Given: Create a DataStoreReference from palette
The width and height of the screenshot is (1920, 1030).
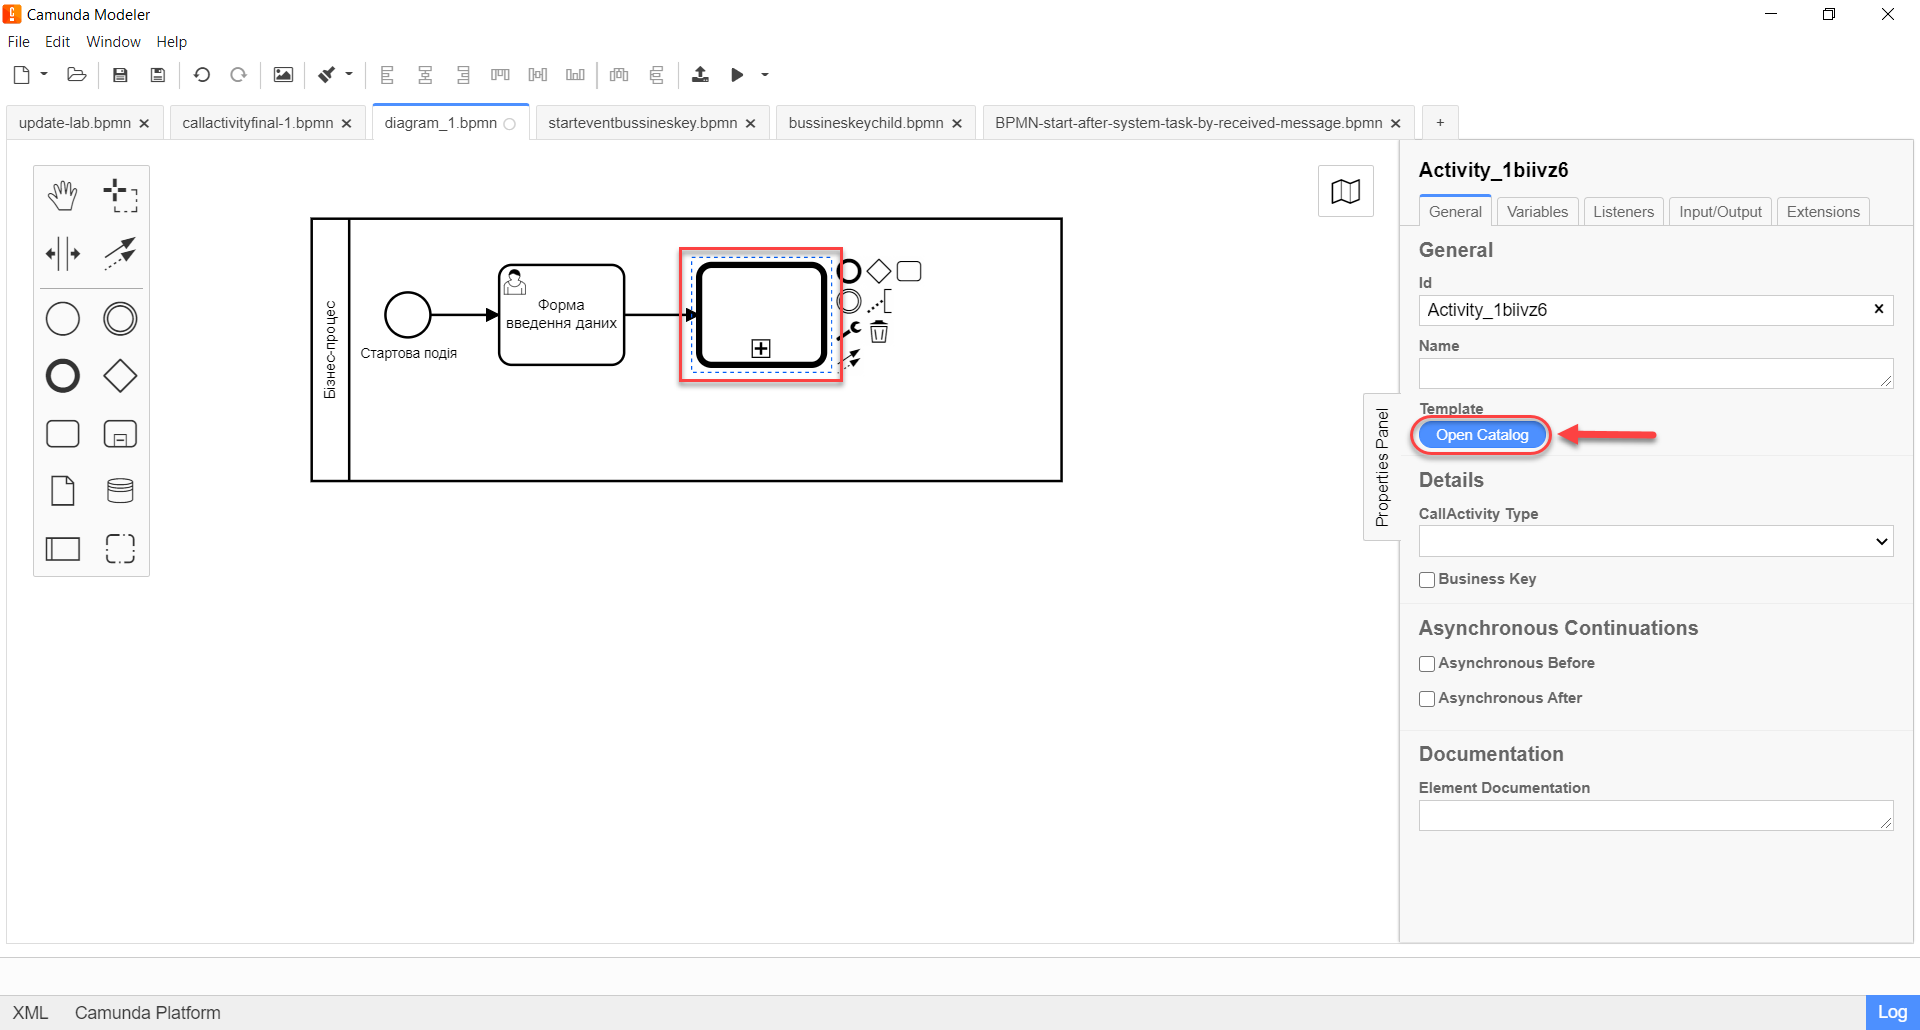Looking at the screenshot, I should (120, 491).
